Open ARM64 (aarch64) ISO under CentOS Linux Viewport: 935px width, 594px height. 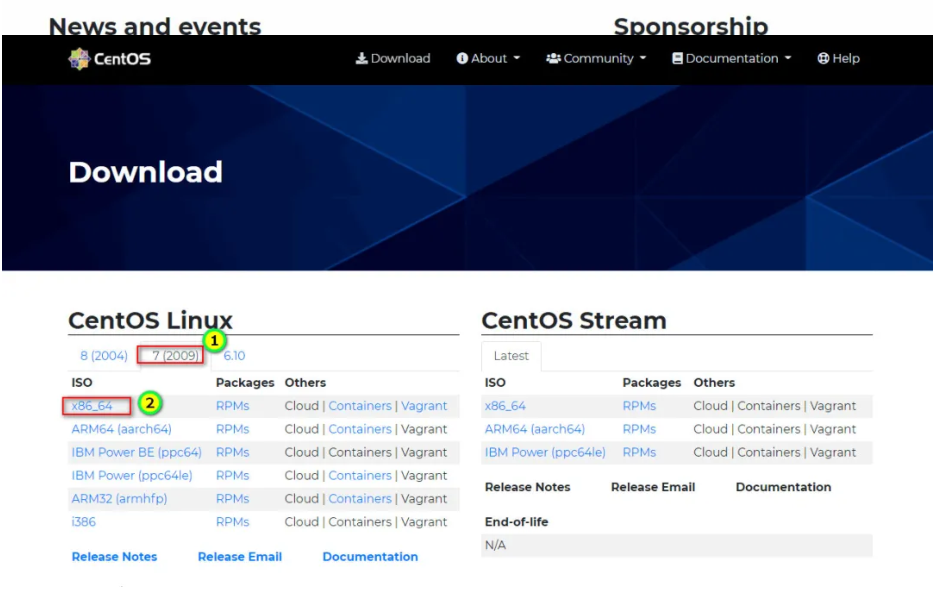pos(122,429)
